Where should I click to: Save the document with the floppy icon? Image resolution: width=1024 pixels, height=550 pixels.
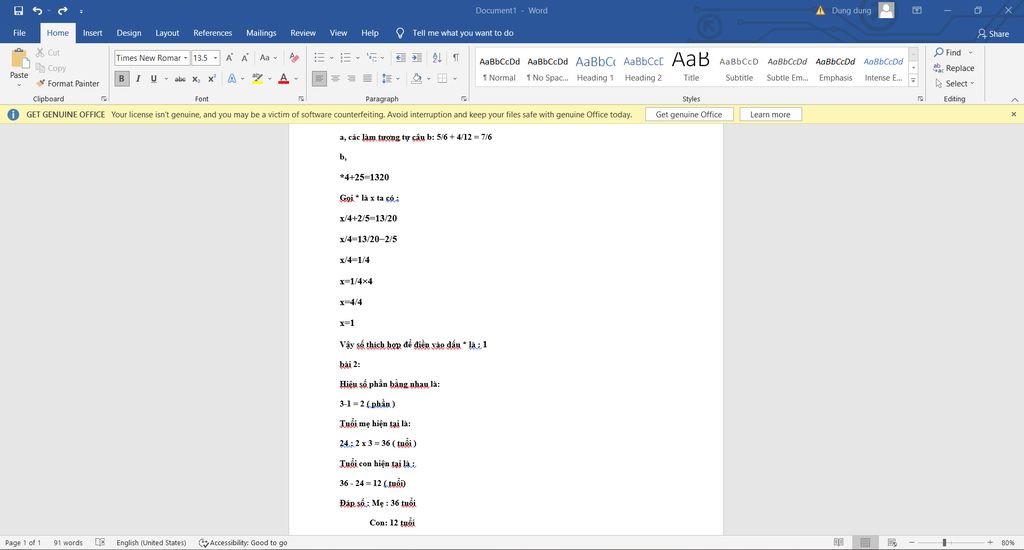click(x=18, y=10)
